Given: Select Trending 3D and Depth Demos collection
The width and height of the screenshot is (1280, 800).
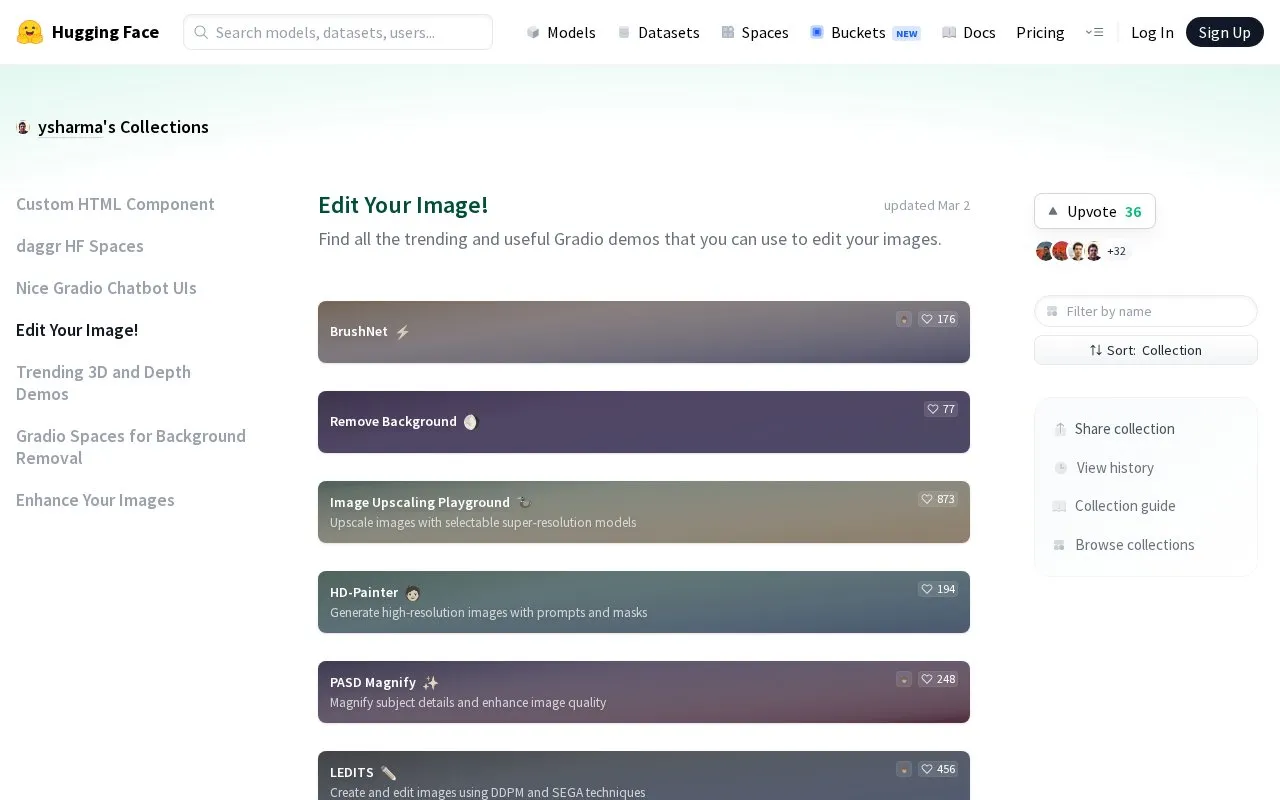Looking at the screenshot, I should tap(103, 383).
